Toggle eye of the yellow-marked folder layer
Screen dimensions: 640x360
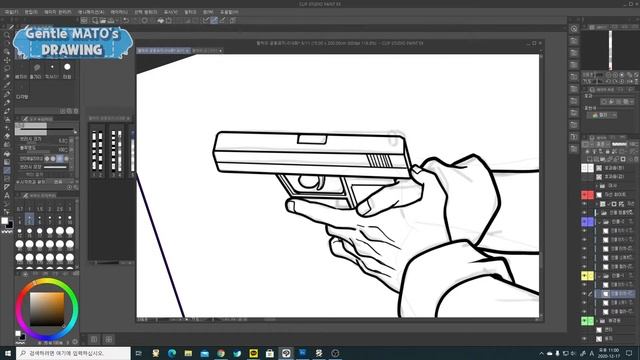coord(584,276)
